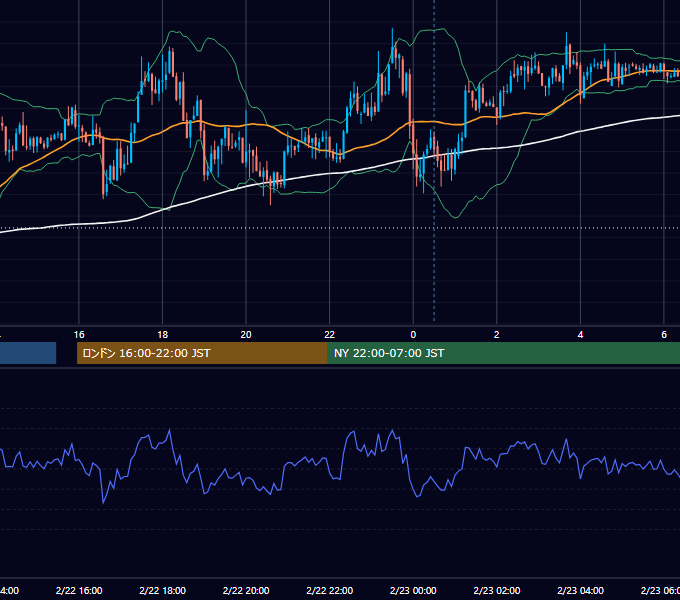
Task: Click the 2/23 02:00 date label
Action: [497, 590]
